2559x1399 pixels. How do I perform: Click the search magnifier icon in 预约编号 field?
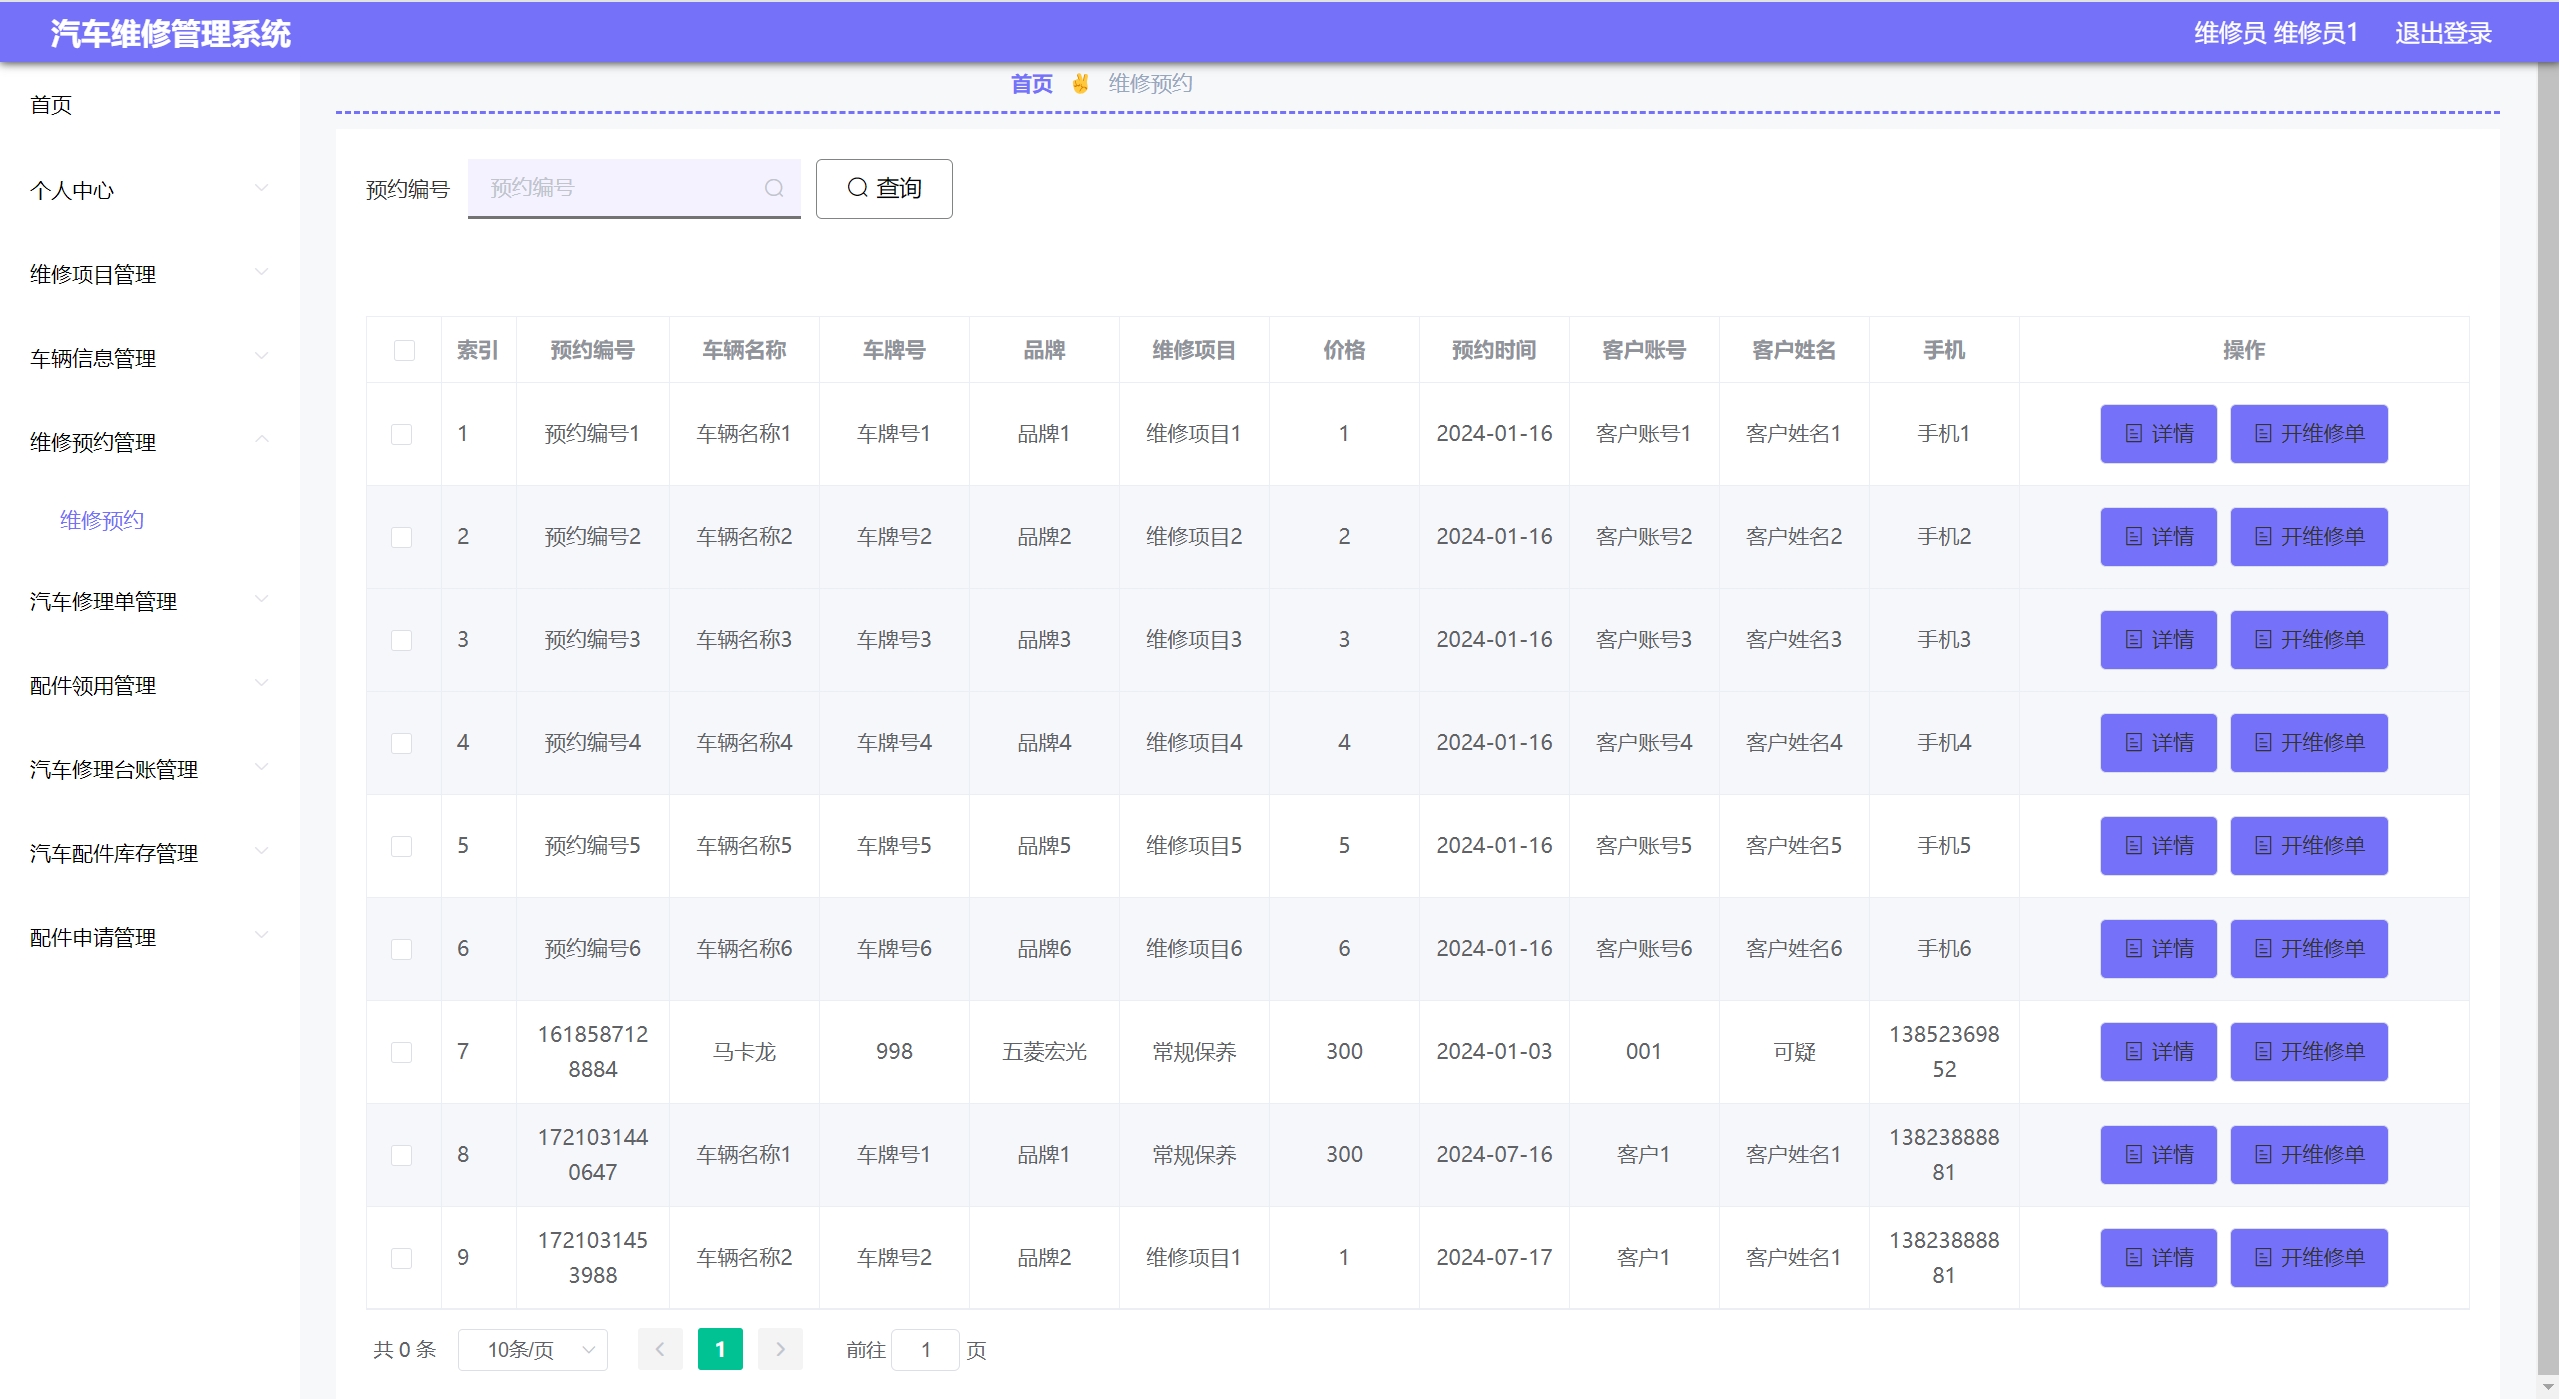click(773, 188)
